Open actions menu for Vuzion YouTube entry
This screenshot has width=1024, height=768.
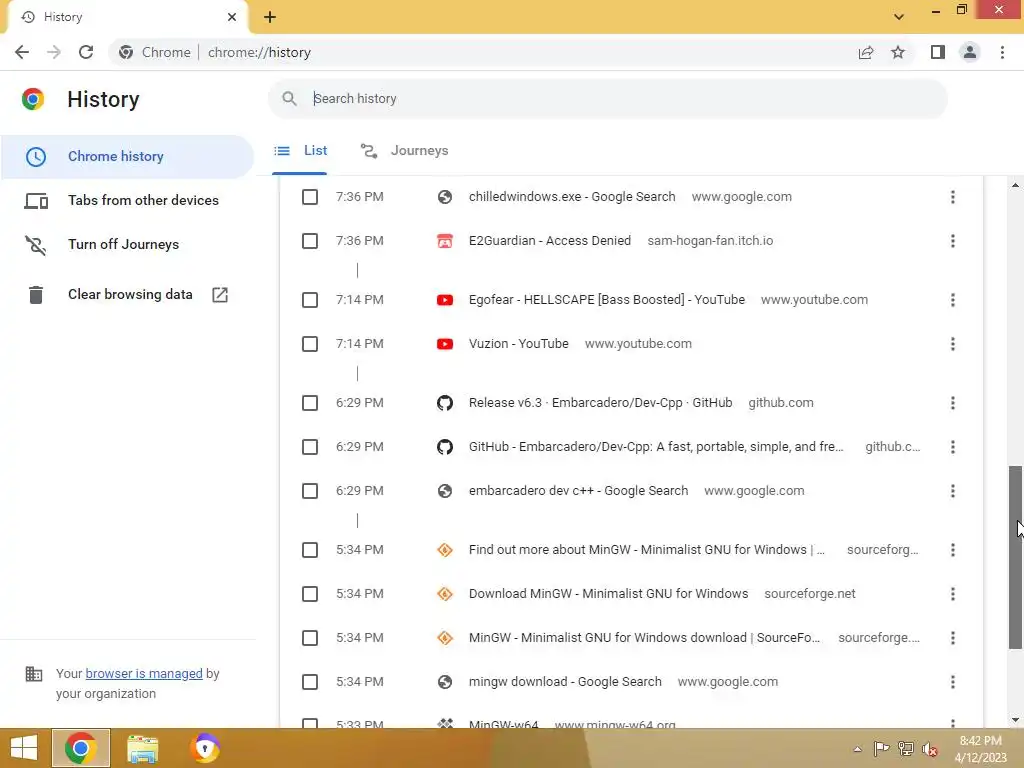tap(953, 344)
